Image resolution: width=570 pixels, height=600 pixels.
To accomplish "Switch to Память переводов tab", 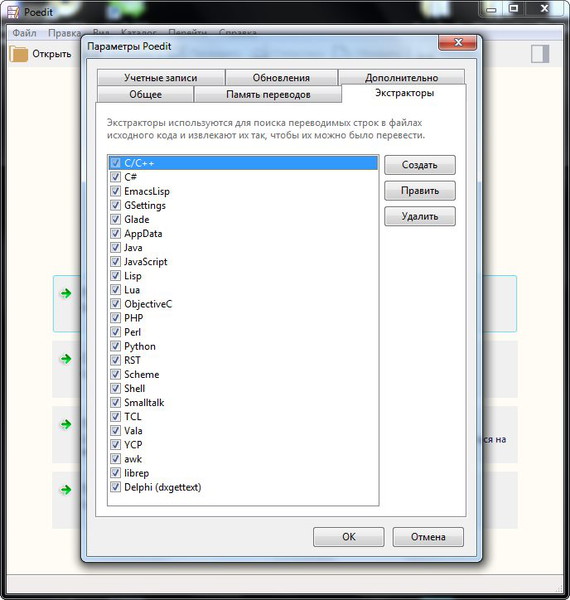I will point(268,94).
